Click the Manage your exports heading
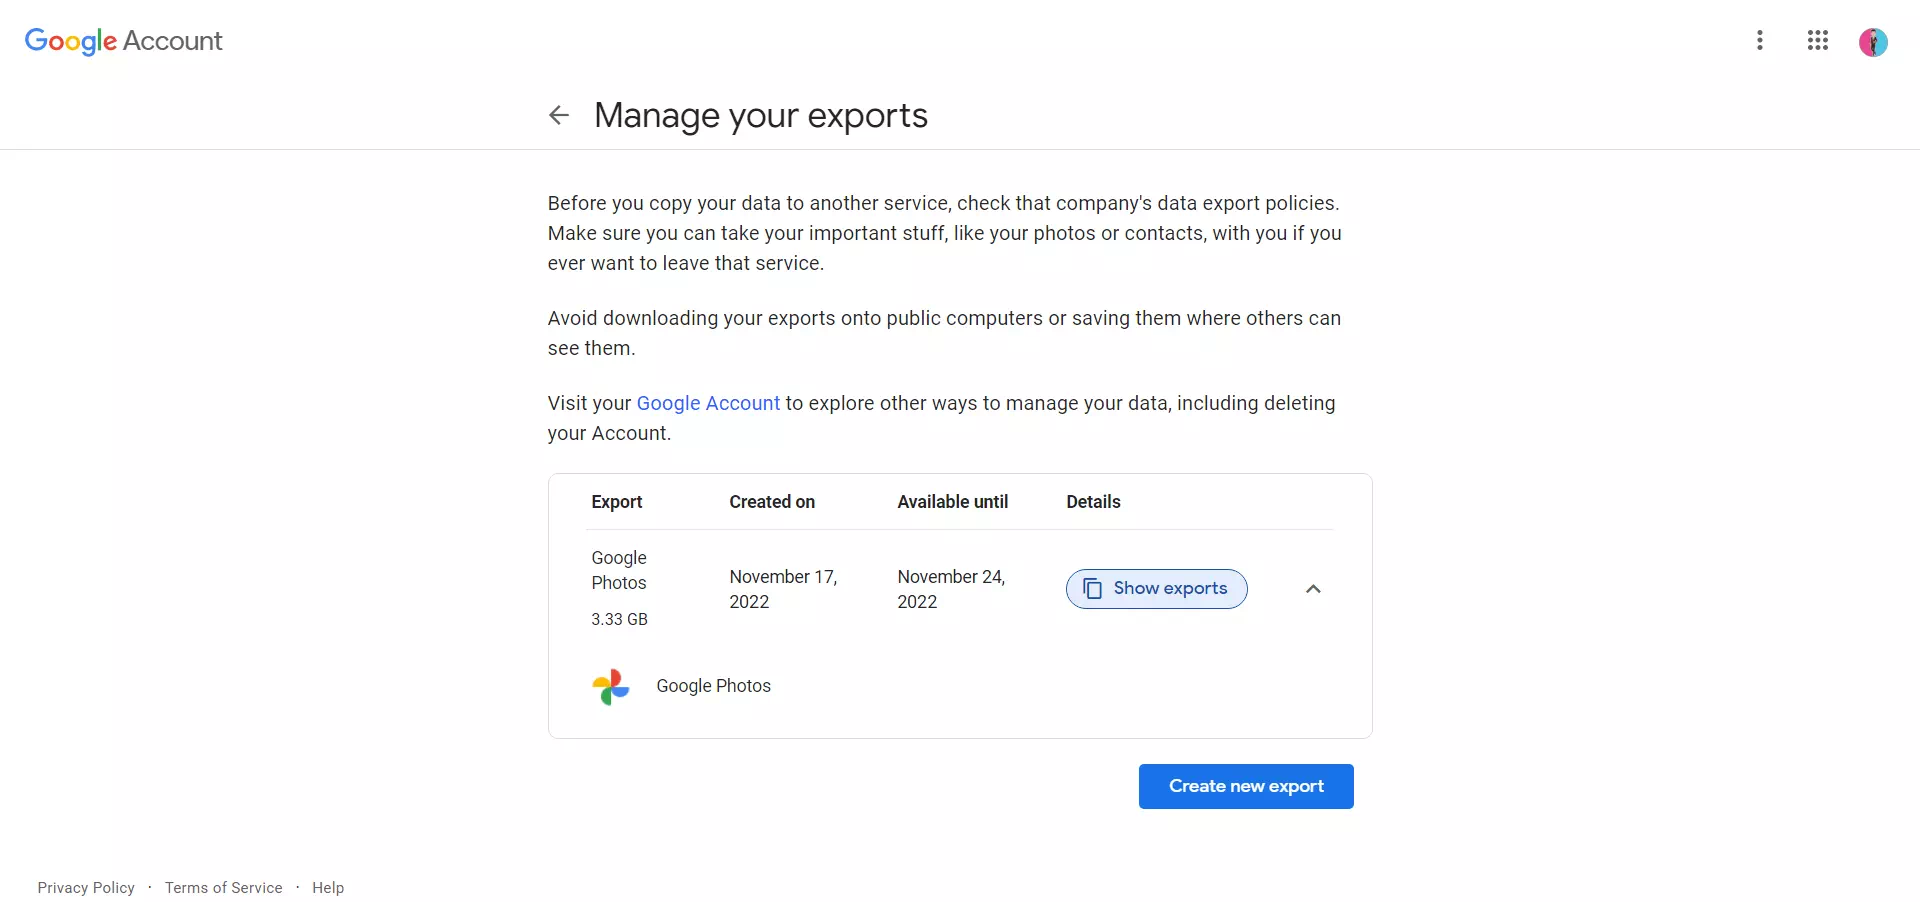Viewport: 1920px width, 902px height. (x=761, y=115)
